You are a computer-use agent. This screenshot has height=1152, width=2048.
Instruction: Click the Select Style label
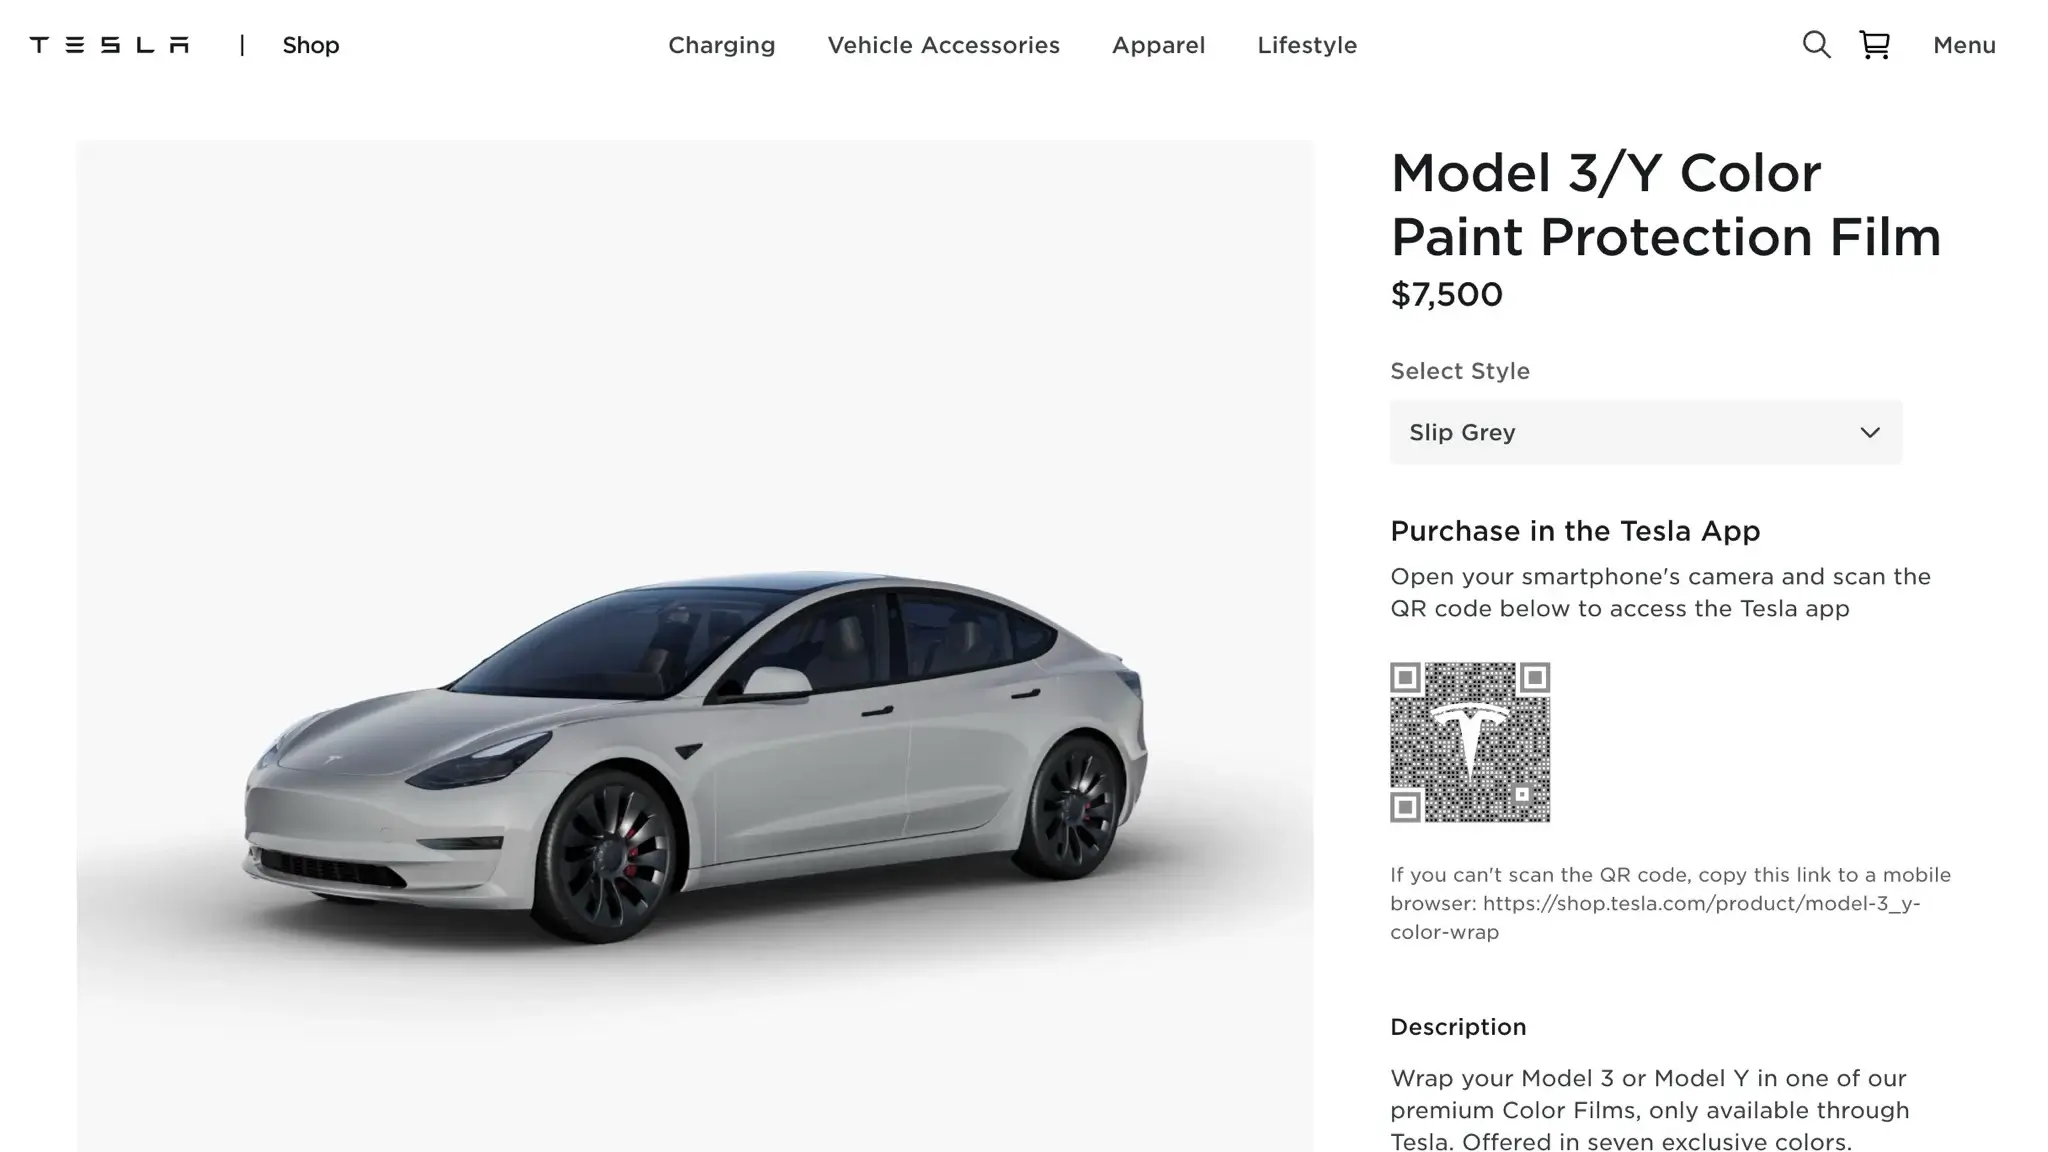point(1460,371)
